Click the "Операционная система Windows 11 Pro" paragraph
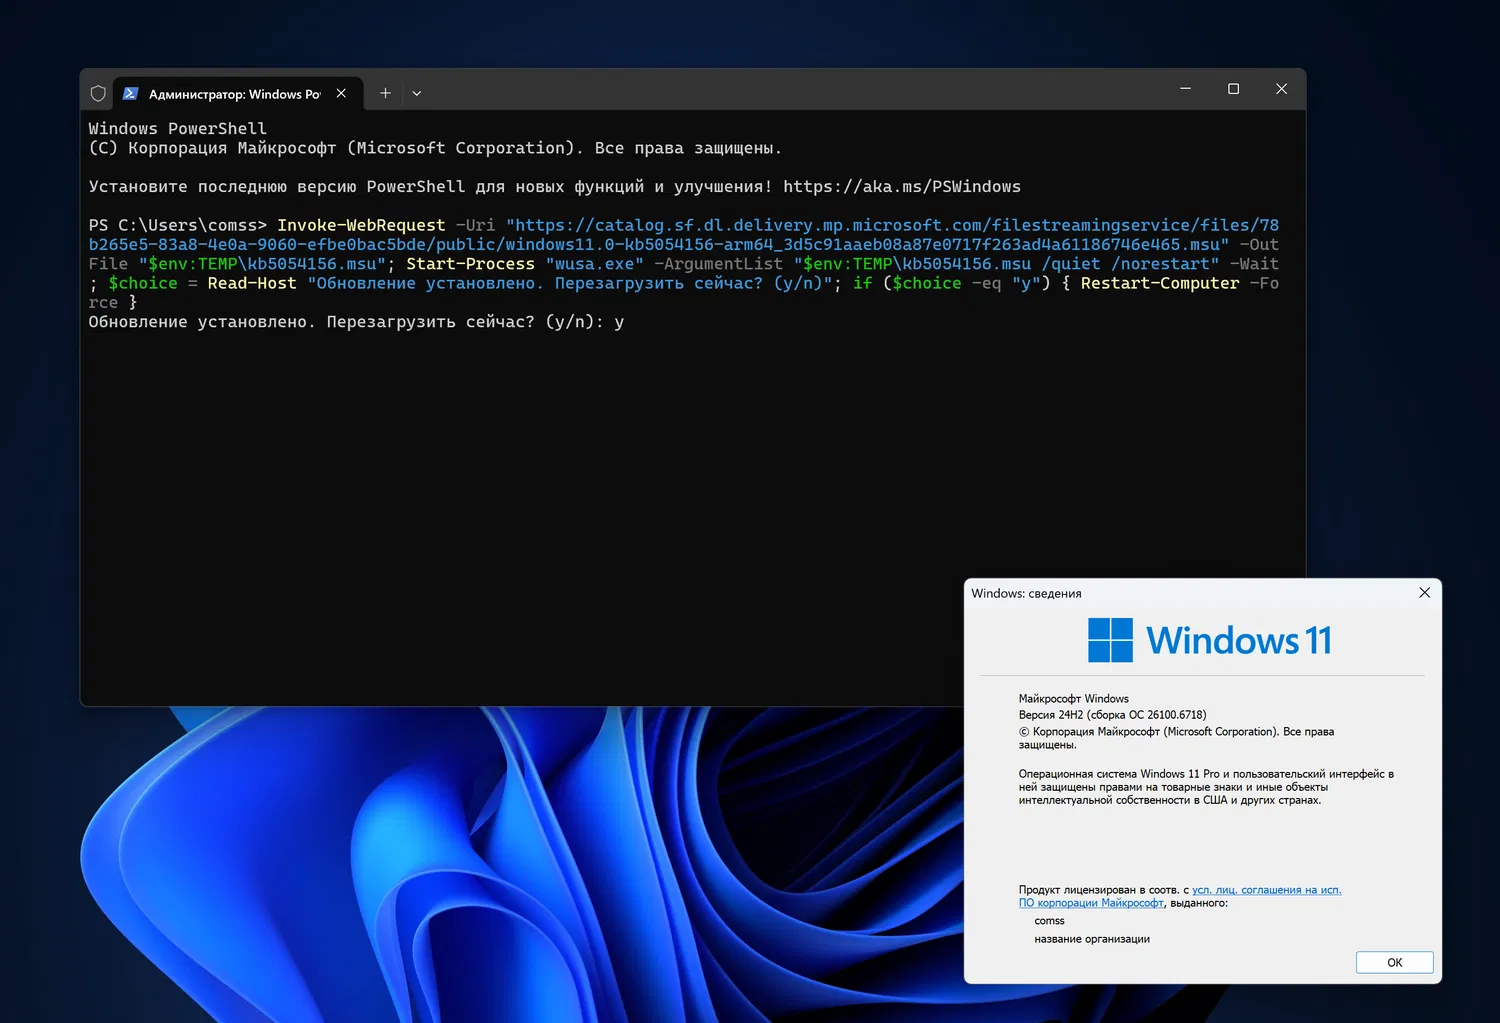Image resolution: width=1500 pixels, height=1023 pixels. coord(1206,787)
